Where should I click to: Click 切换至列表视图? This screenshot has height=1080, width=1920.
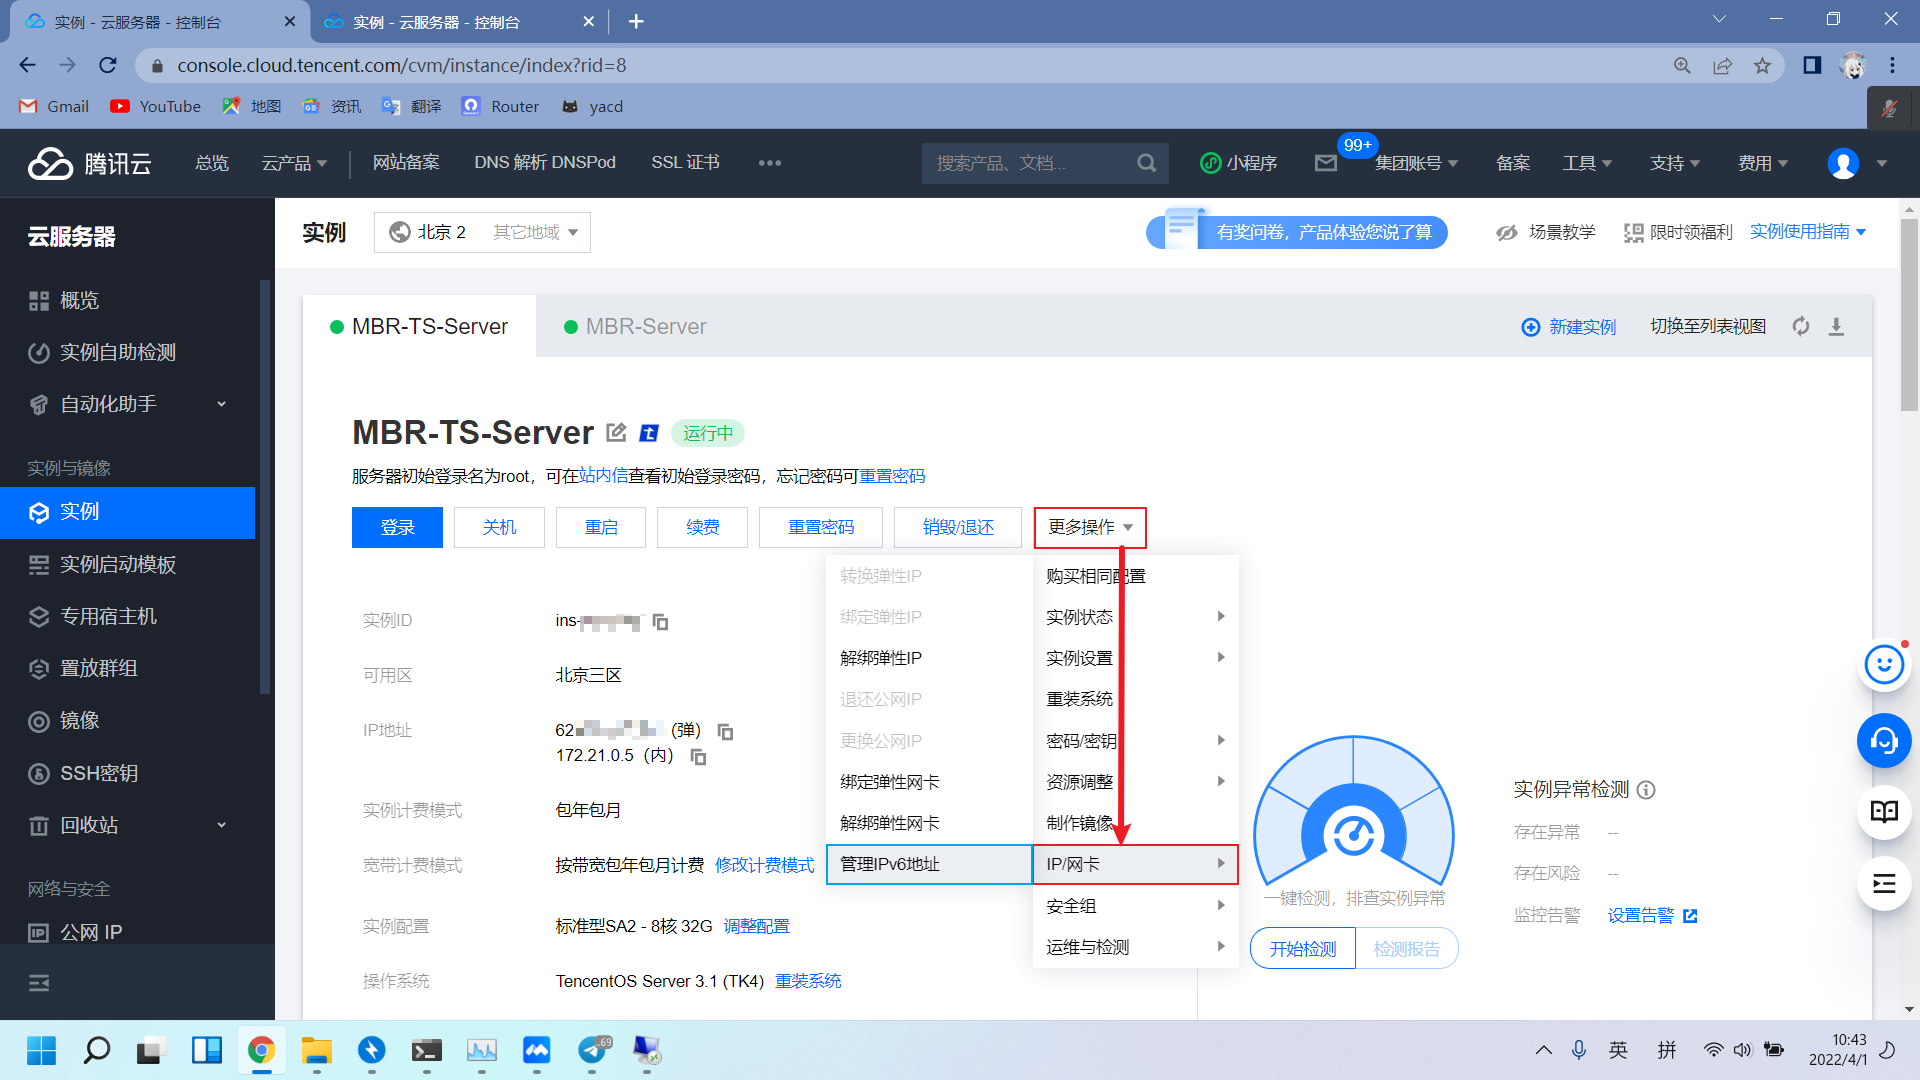(1708, 327)
